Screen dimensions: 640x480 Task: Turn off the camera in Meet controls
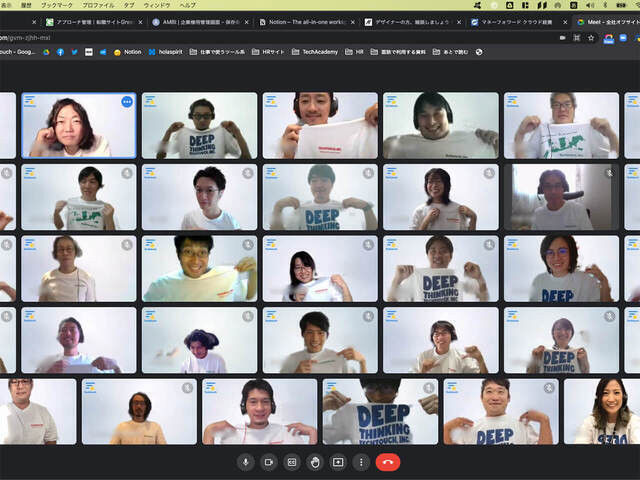pos(268,462)
